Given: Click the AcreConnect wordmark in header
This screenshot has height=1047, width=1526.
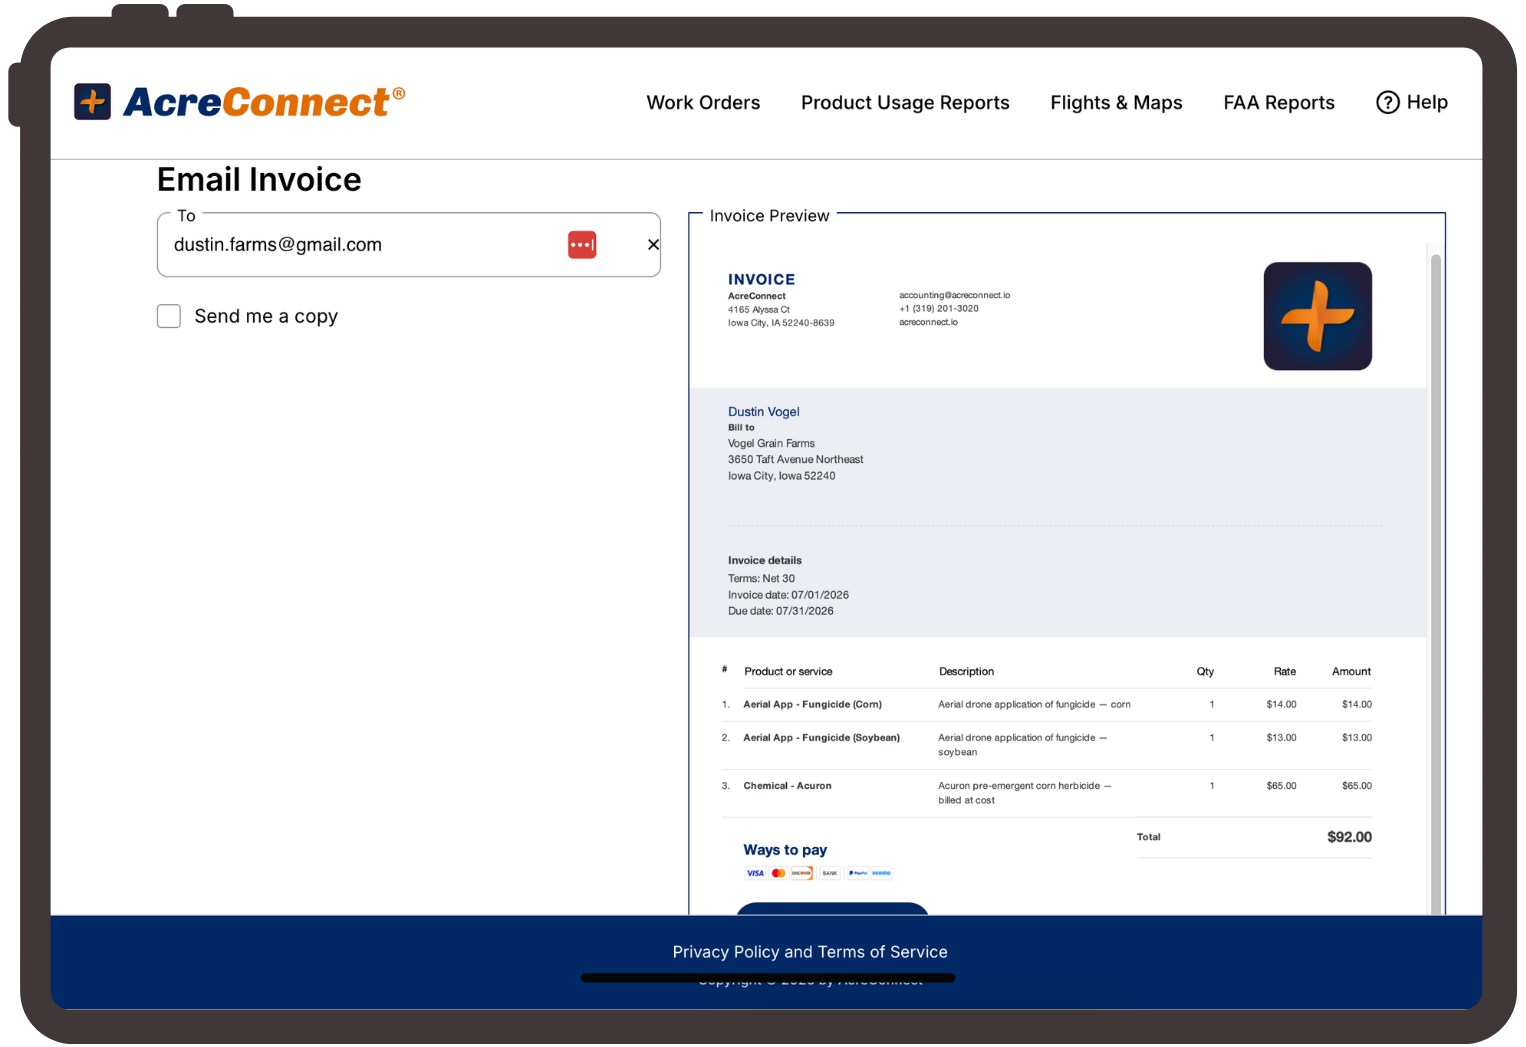Looking at the screenshot, I should pos(264,102).
